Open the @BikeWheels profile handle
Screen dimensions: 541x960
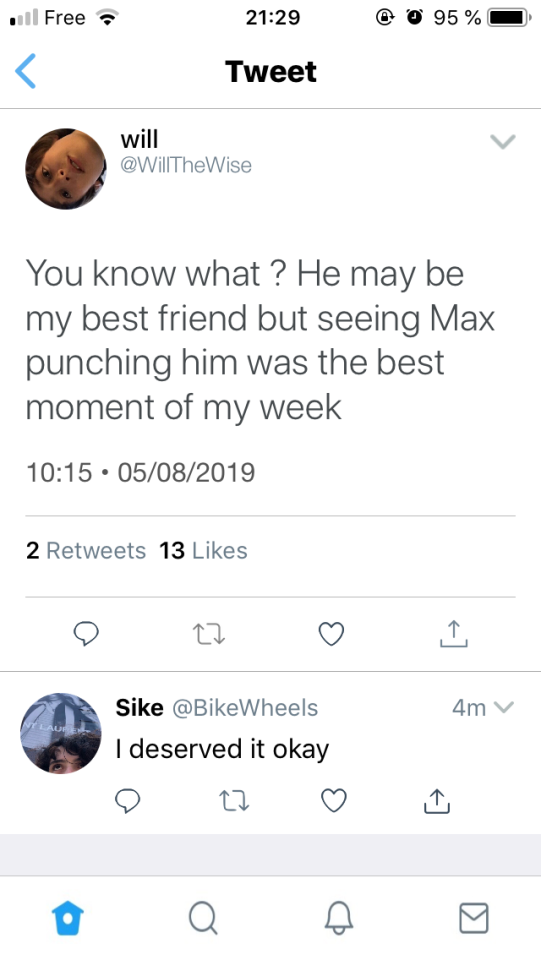[245, 708]
